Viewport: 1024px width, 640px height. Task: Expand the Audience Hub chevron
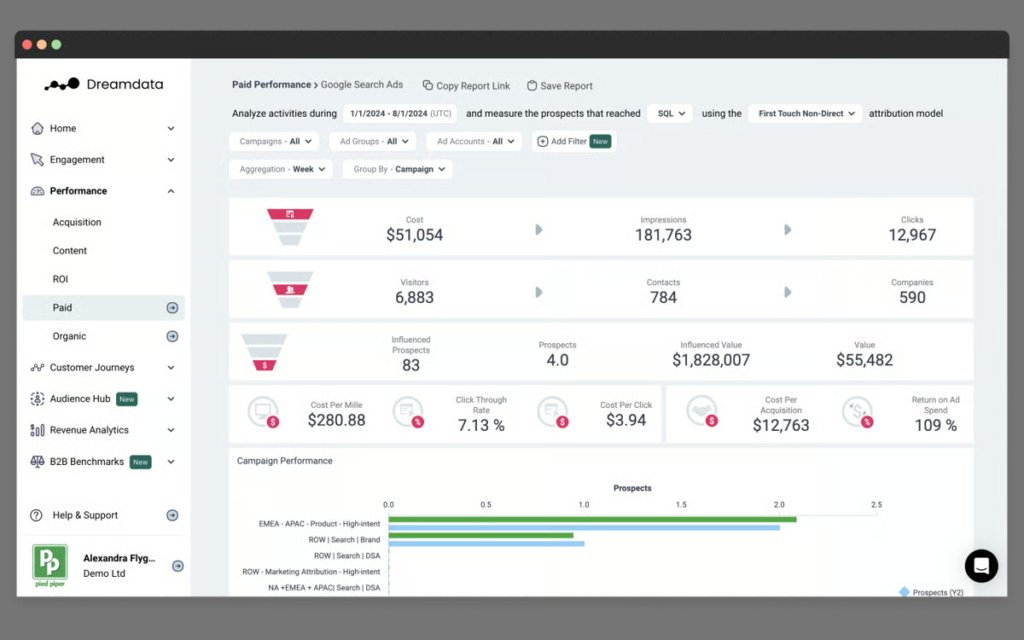point(171,399)
